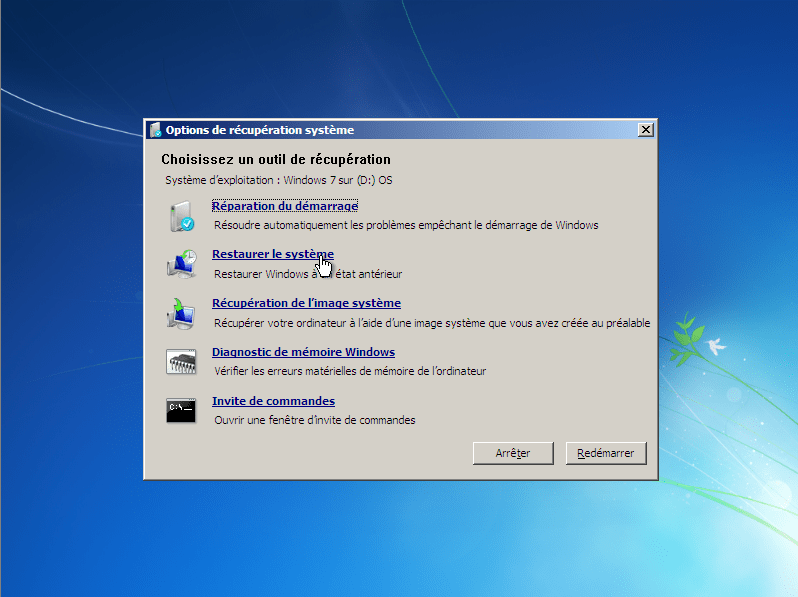Open Réparation du démarrage link
Image resolution: width=798 pixels, height=597 pixels.
click(x=285, y=206)
